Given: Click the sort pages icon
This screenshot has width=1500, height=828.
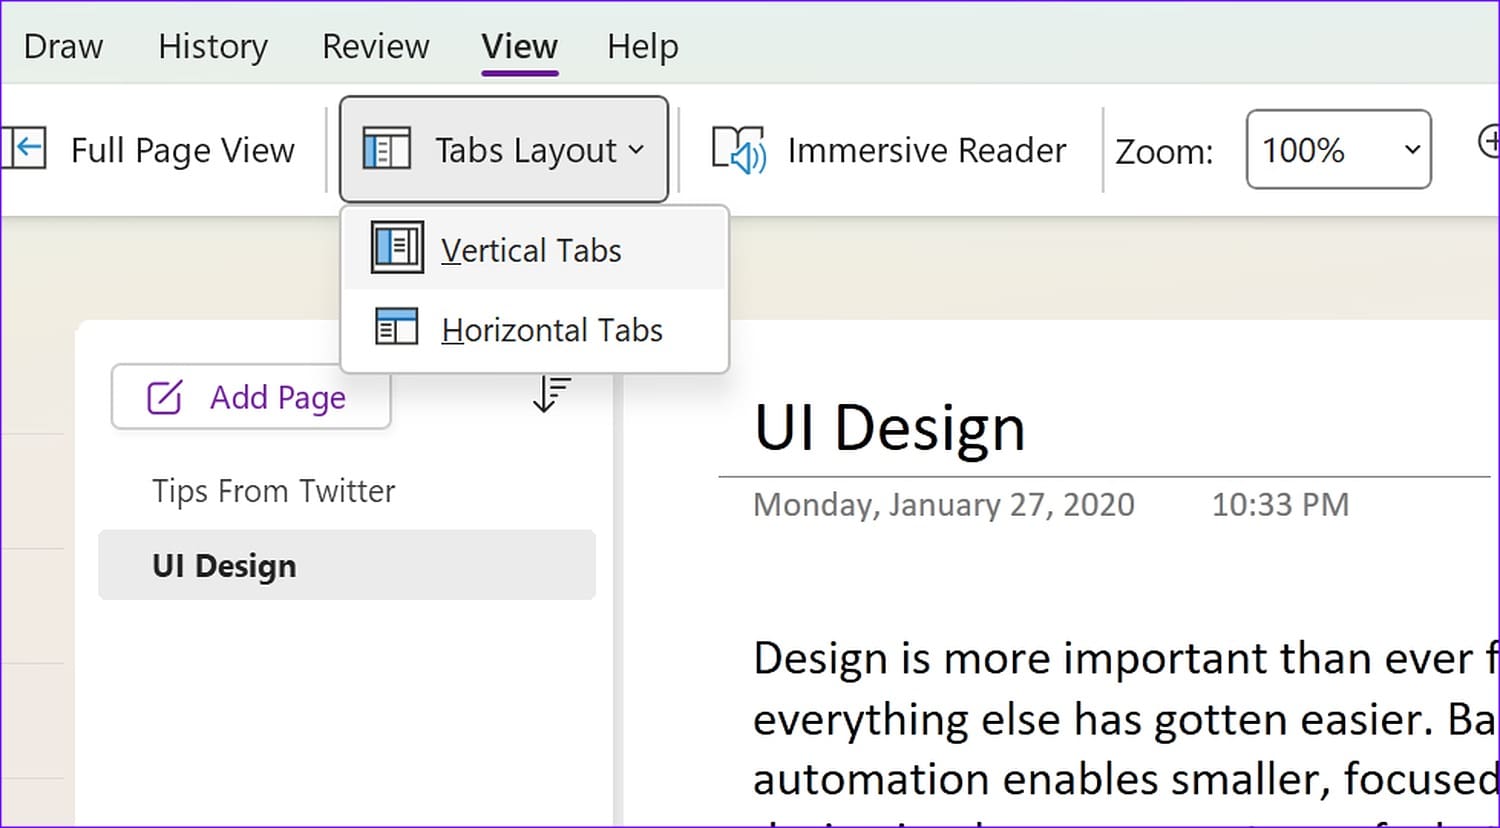Looking at the screenshot, I should pyautogui.click(x=551, y=394).
